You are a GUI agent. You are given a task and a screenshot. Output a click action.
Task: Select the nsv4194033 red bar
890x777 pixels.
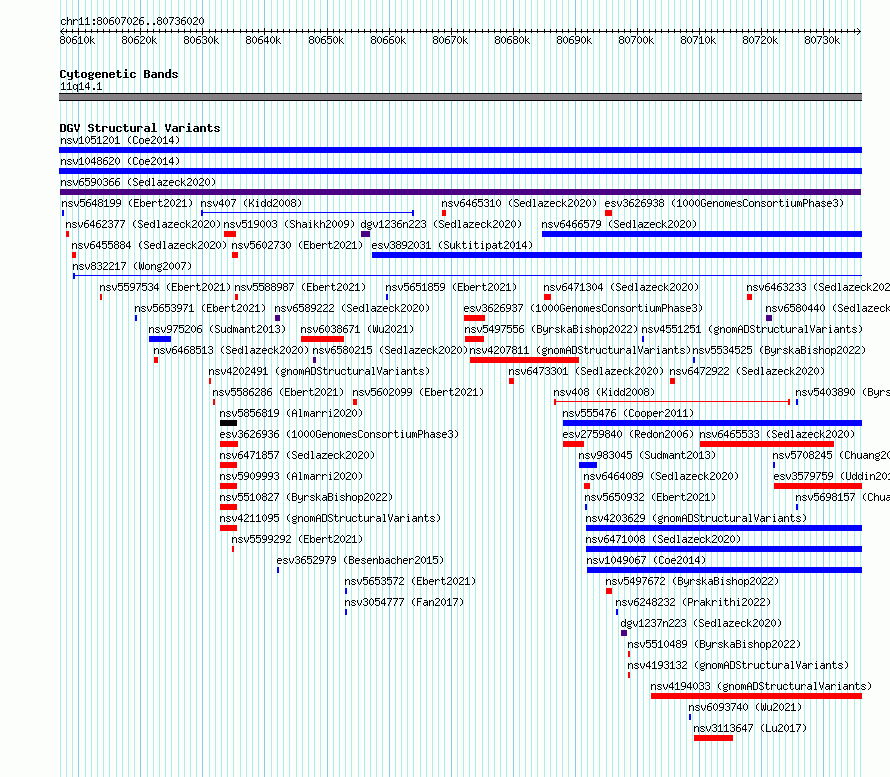click(757, 696)
